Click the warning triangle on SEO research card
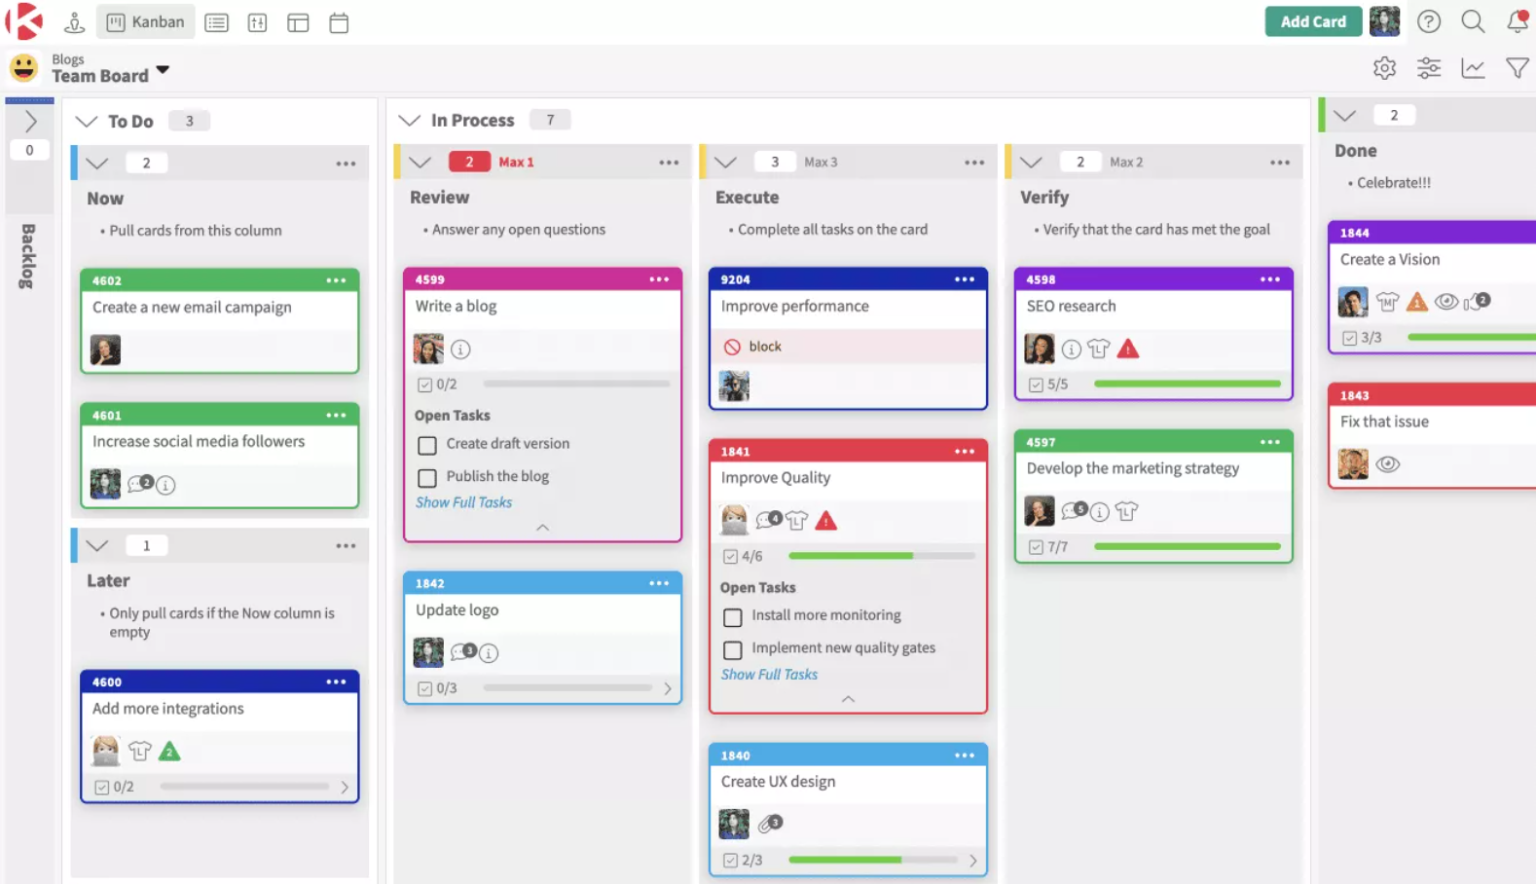Screen dimensions: 1536x884 pyautogui.click(x=1129, y=349)
